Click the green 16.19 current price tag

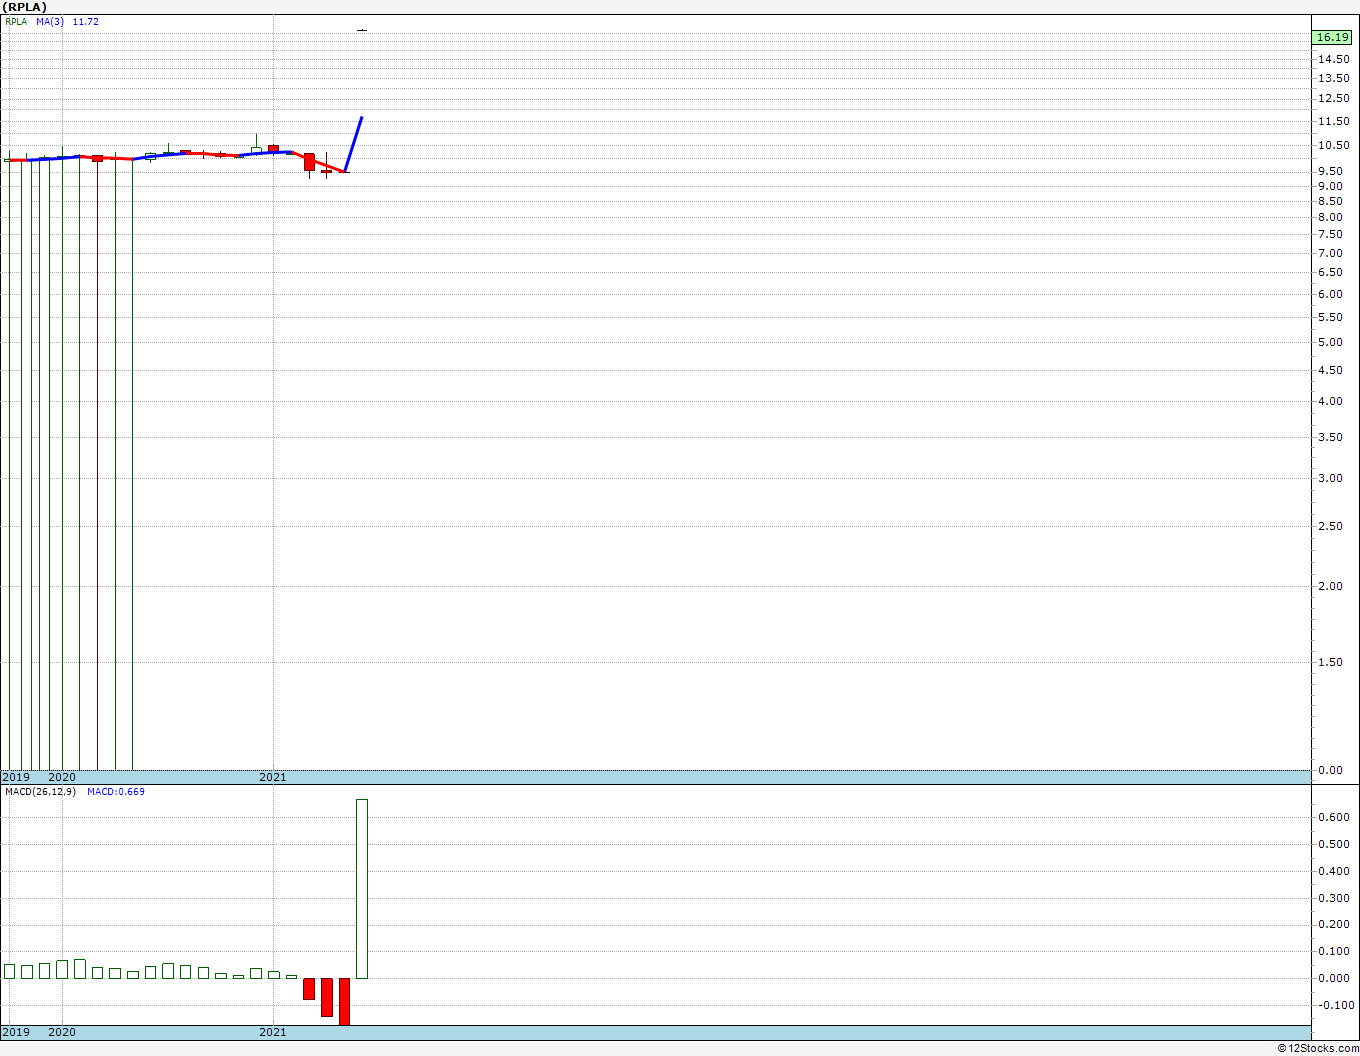(x=1332, y=37)
